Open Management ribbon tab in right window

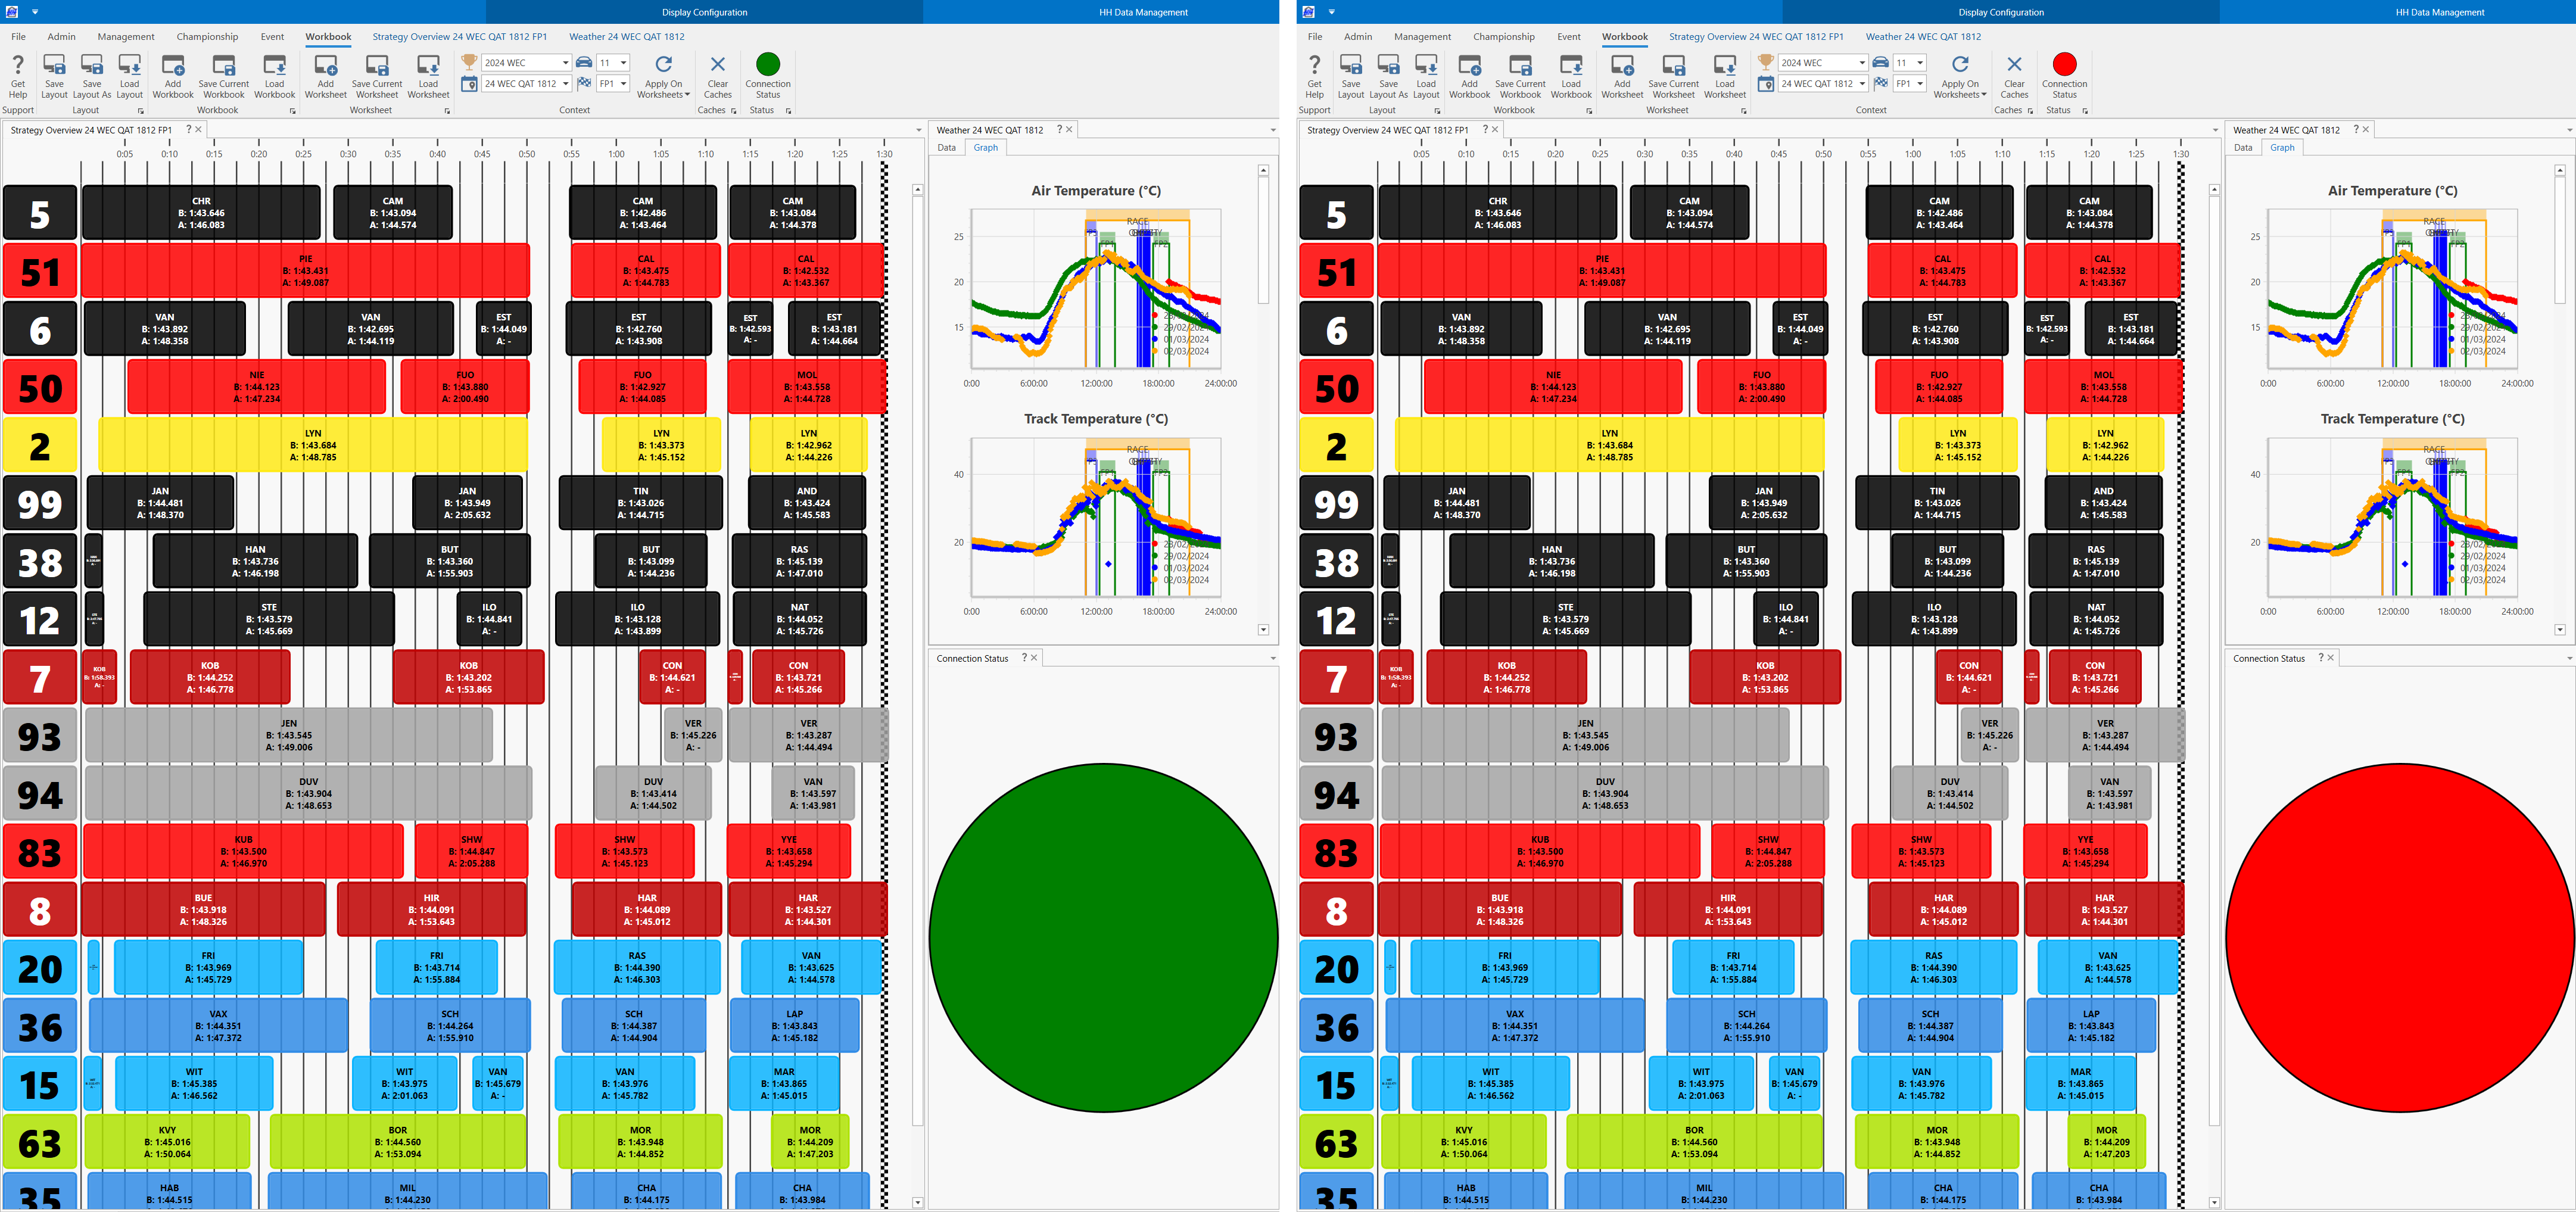tap(1422, 37)
